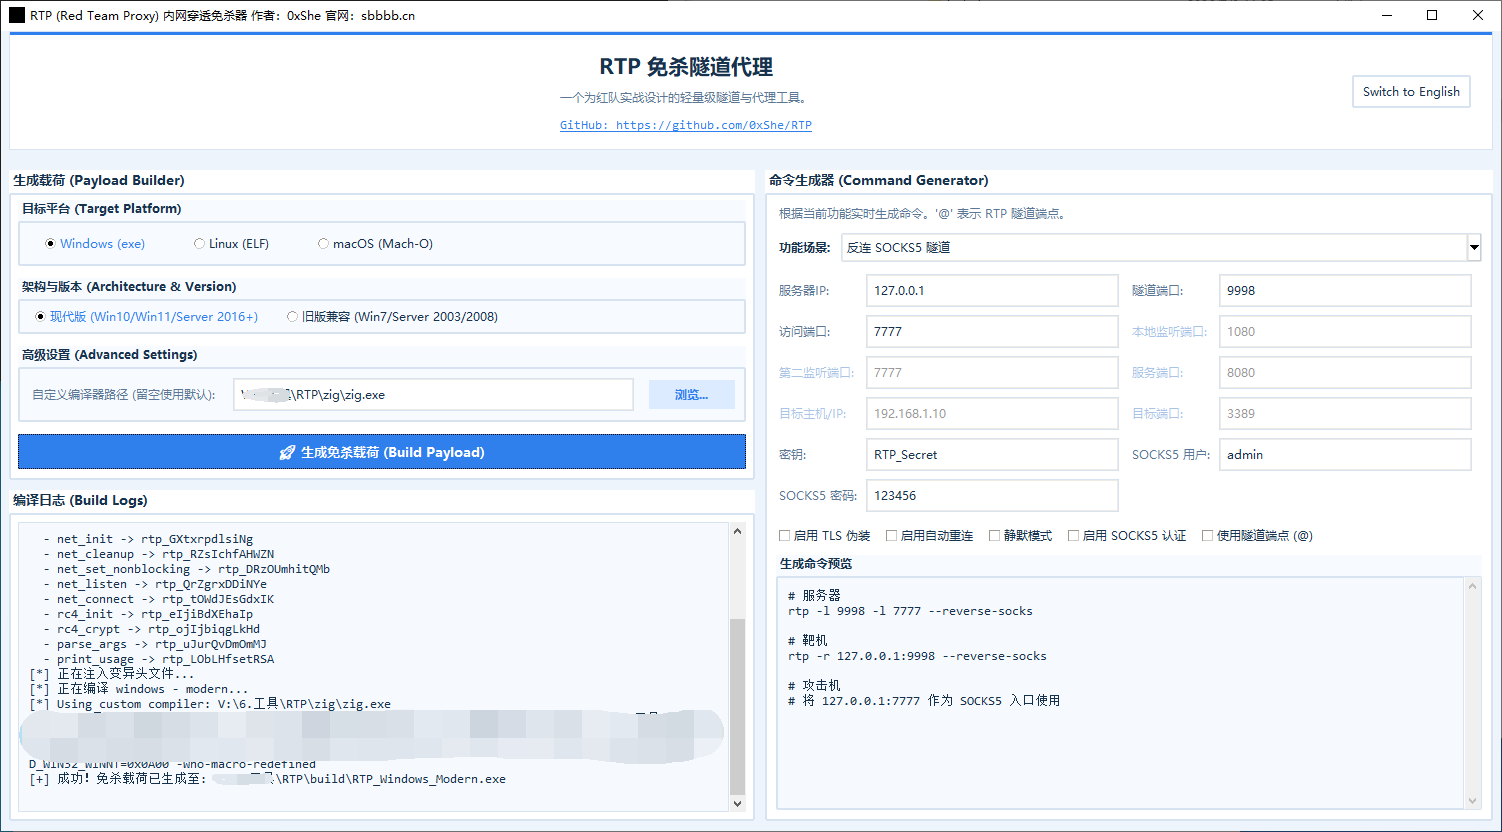Screen dimensions: 1502x832
Task: Click the 访问端口 field showing 7777
Action: [992, 332]
